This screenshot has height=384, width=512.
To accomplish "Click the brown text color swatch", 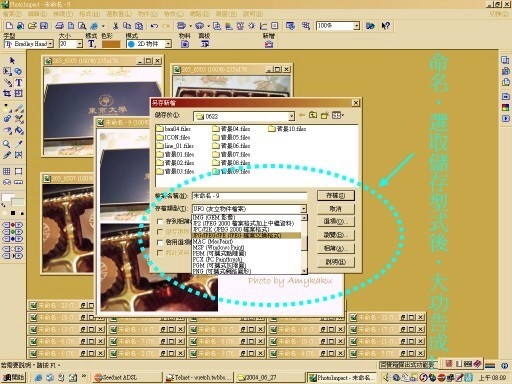I will click(x=111, y=44).
